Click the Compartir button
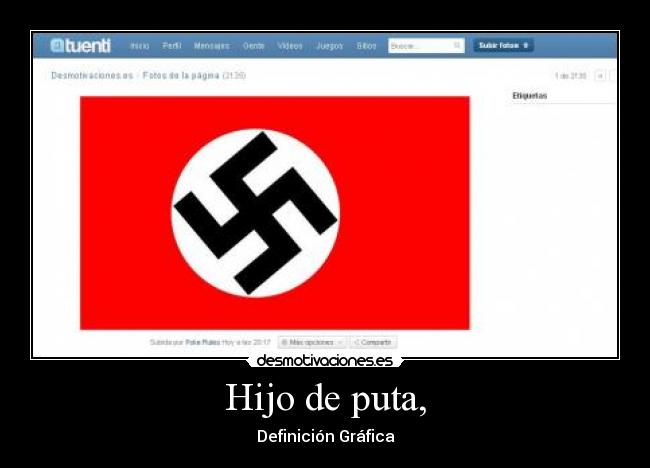650x468 pixels. coord(373,342)
